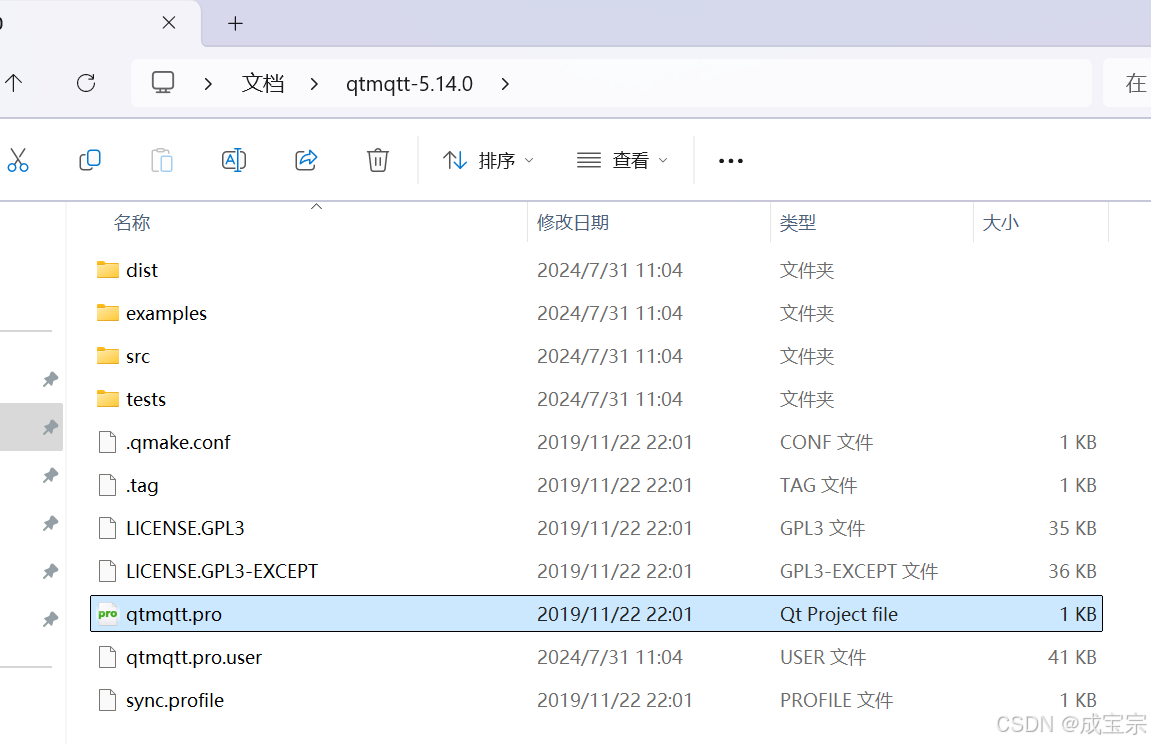1151x744 pixels.
Task: Select the sync.profile file
Action: point(596,700)
